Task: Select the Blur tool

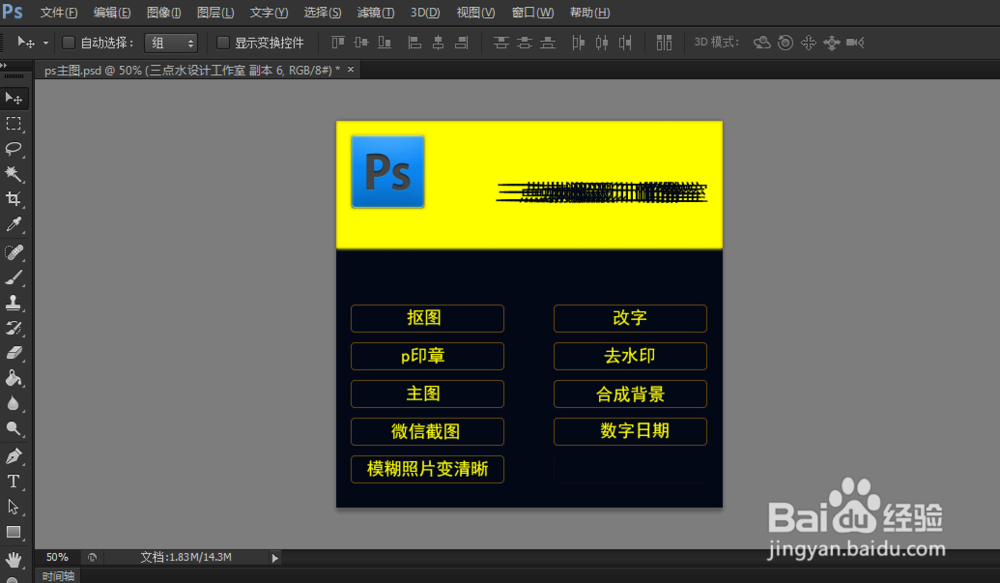Action: pos(13,403)
